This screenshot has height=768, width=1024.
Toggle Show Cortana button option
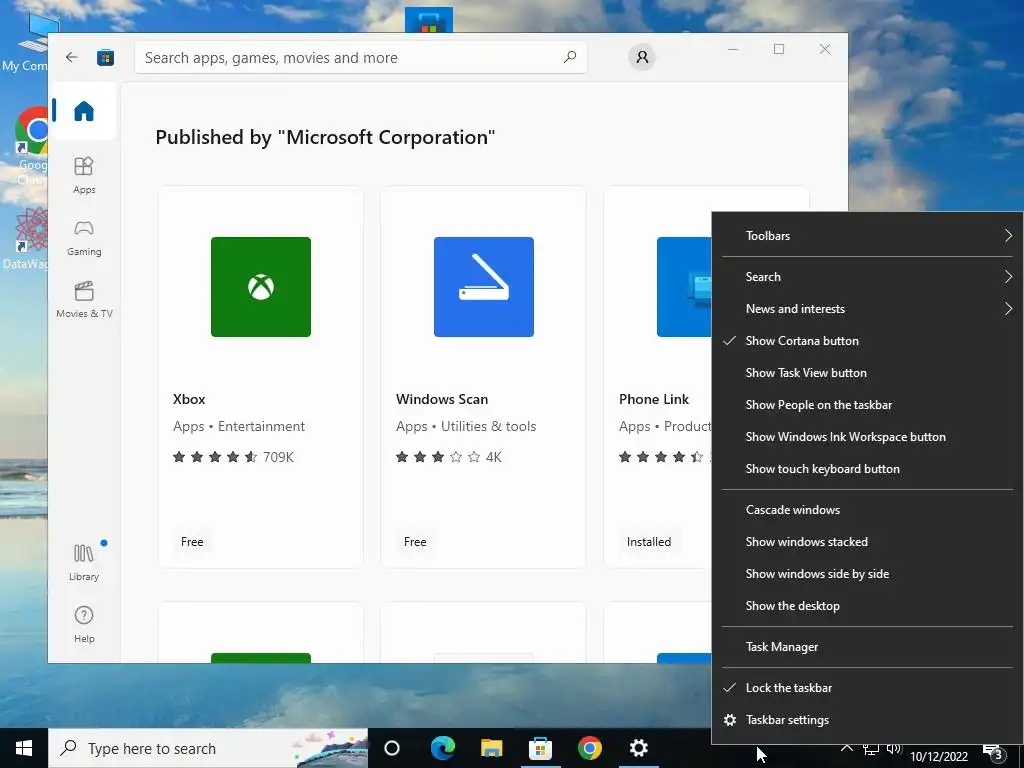click(x=867, y=341)
